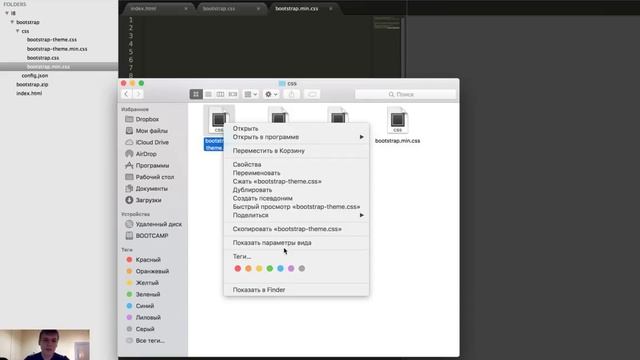Select the Оранжевый tag in sidebar
The image size is (640, 360).
tap(153, 271)
